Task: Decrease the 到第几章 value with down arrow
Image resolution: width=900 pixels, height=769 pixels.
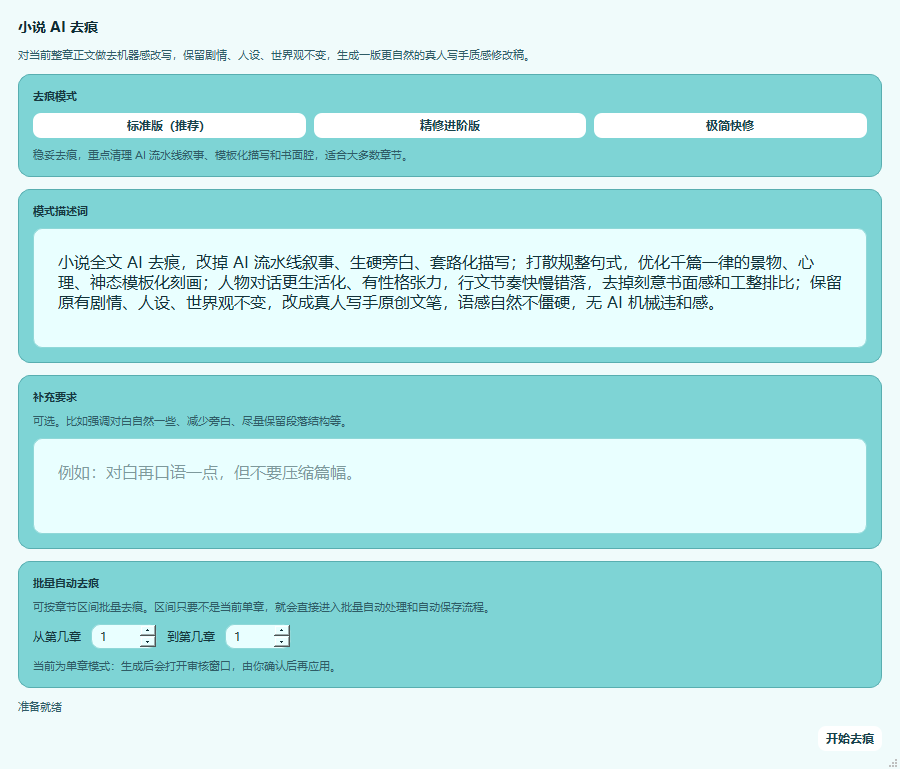Action: [281, 642]
